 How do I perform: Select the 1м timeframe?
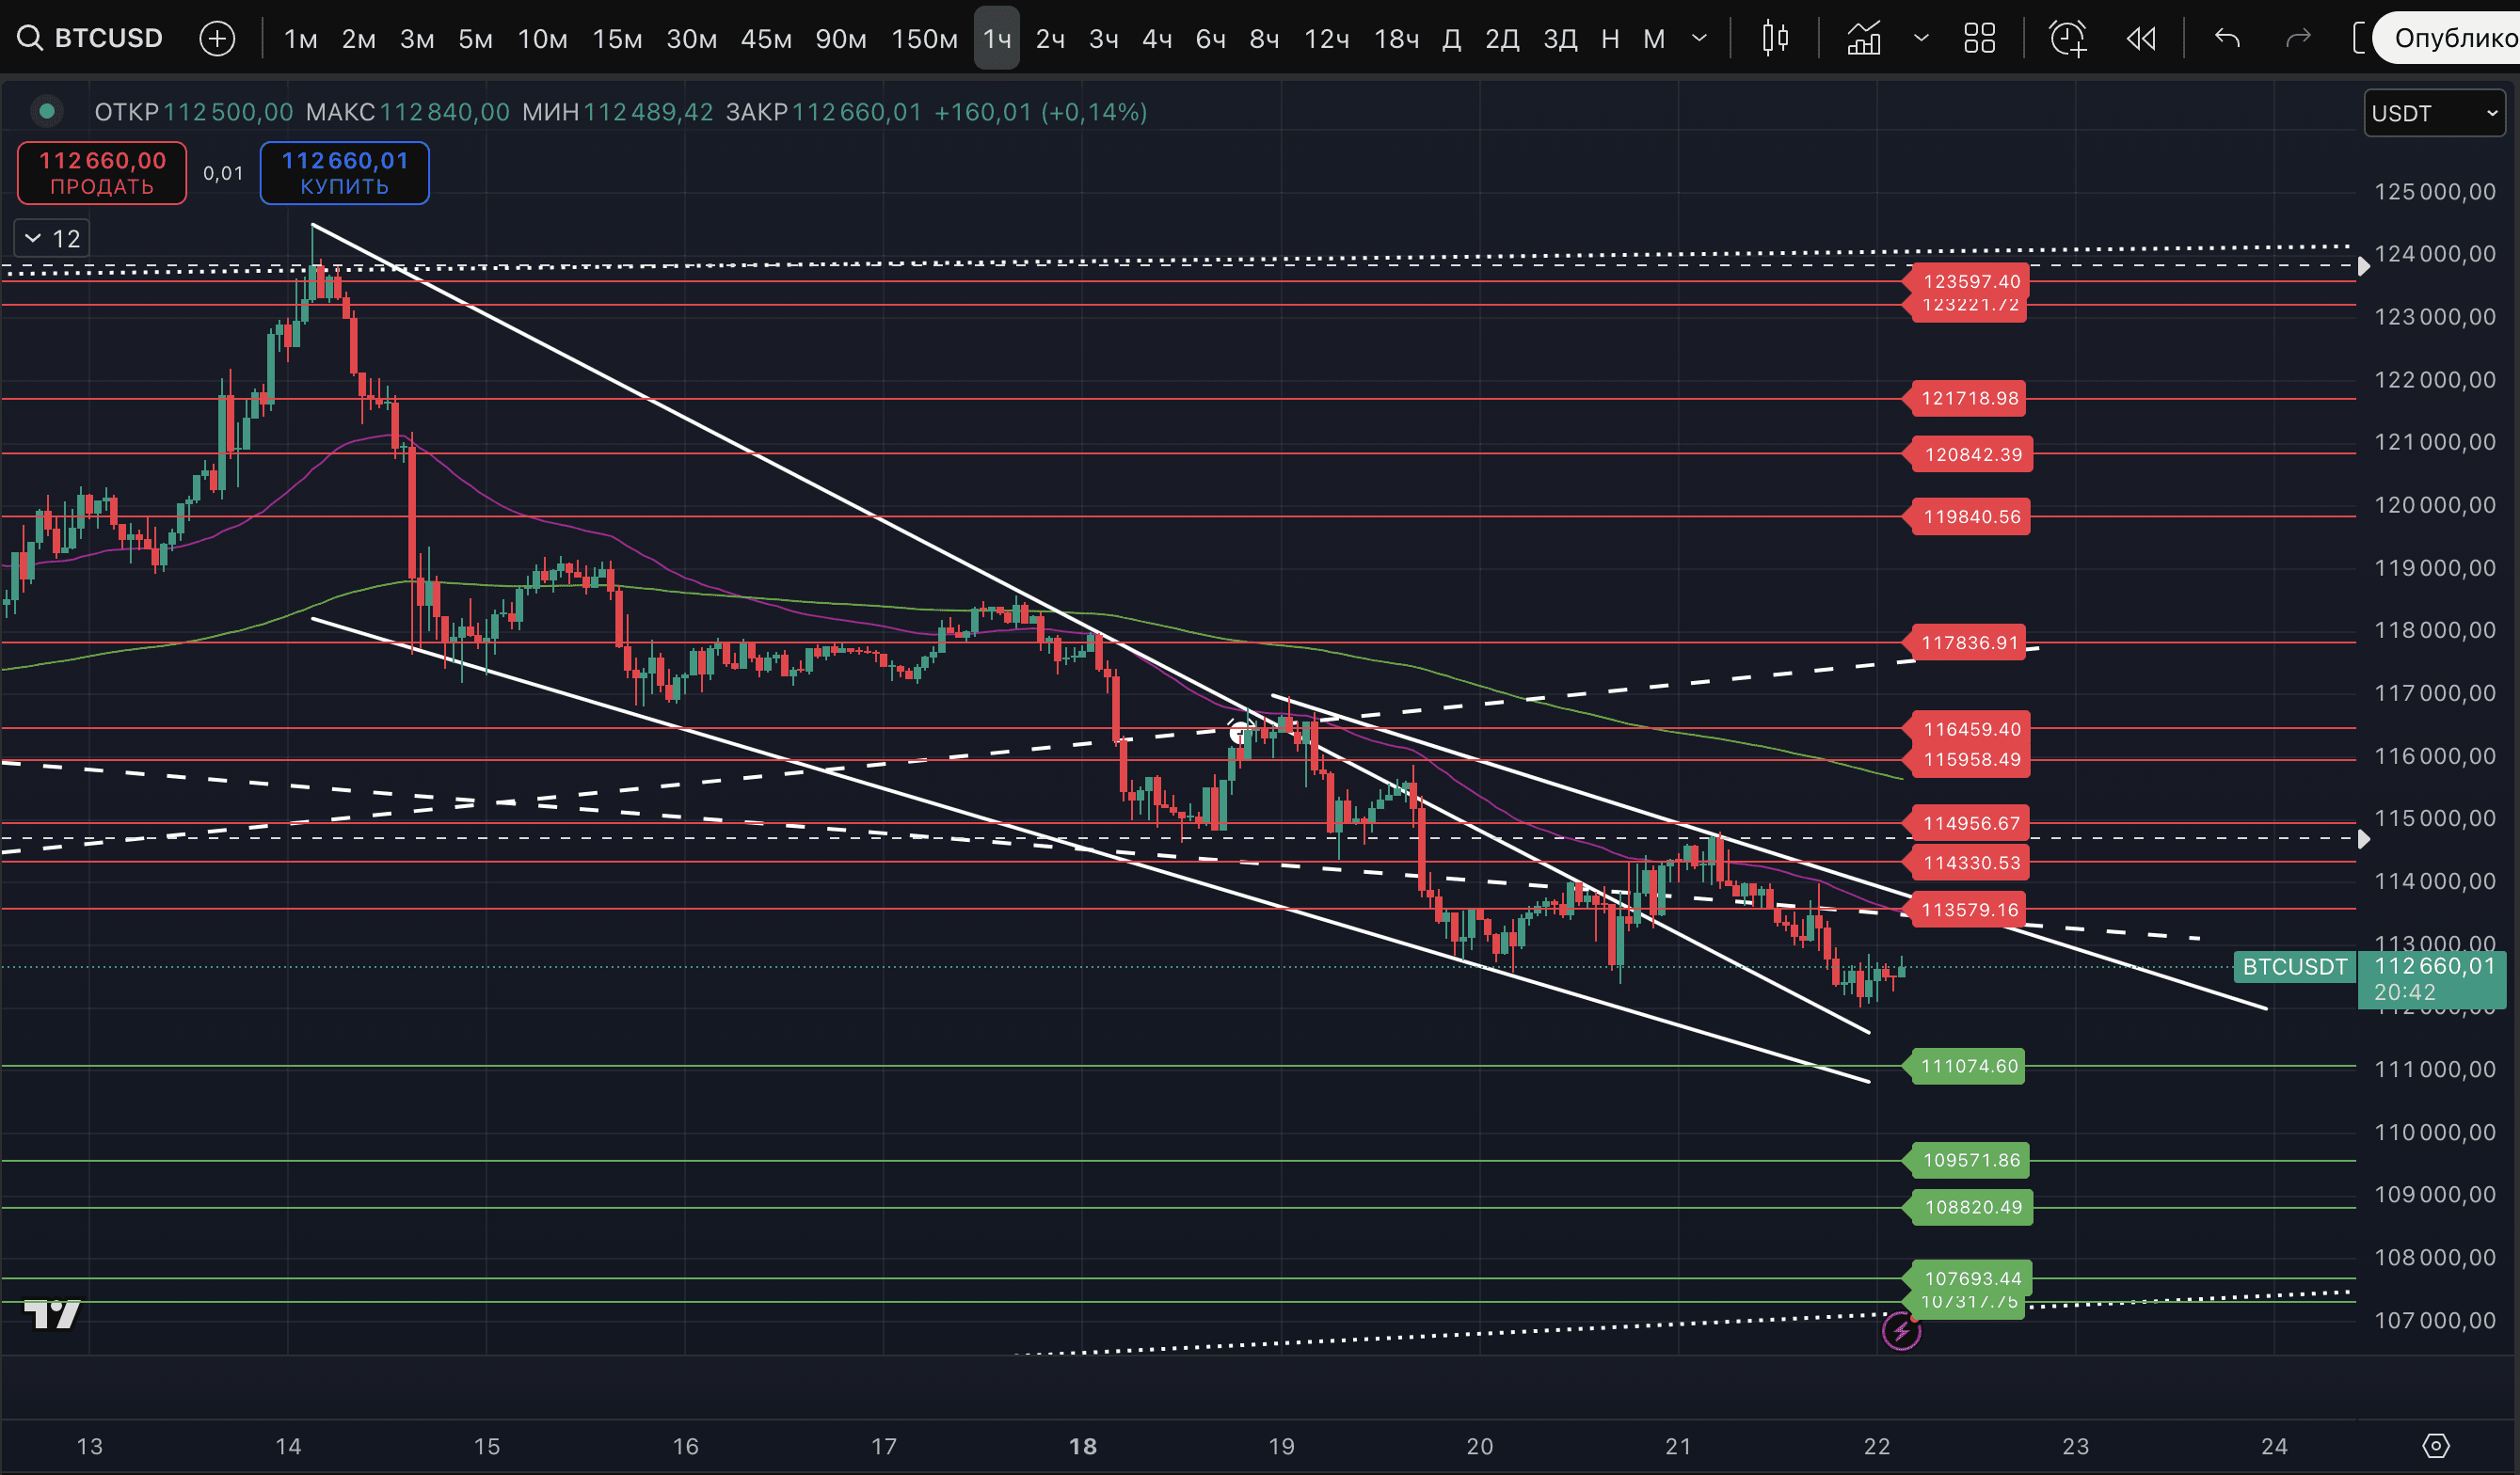[x=300, y=38]
